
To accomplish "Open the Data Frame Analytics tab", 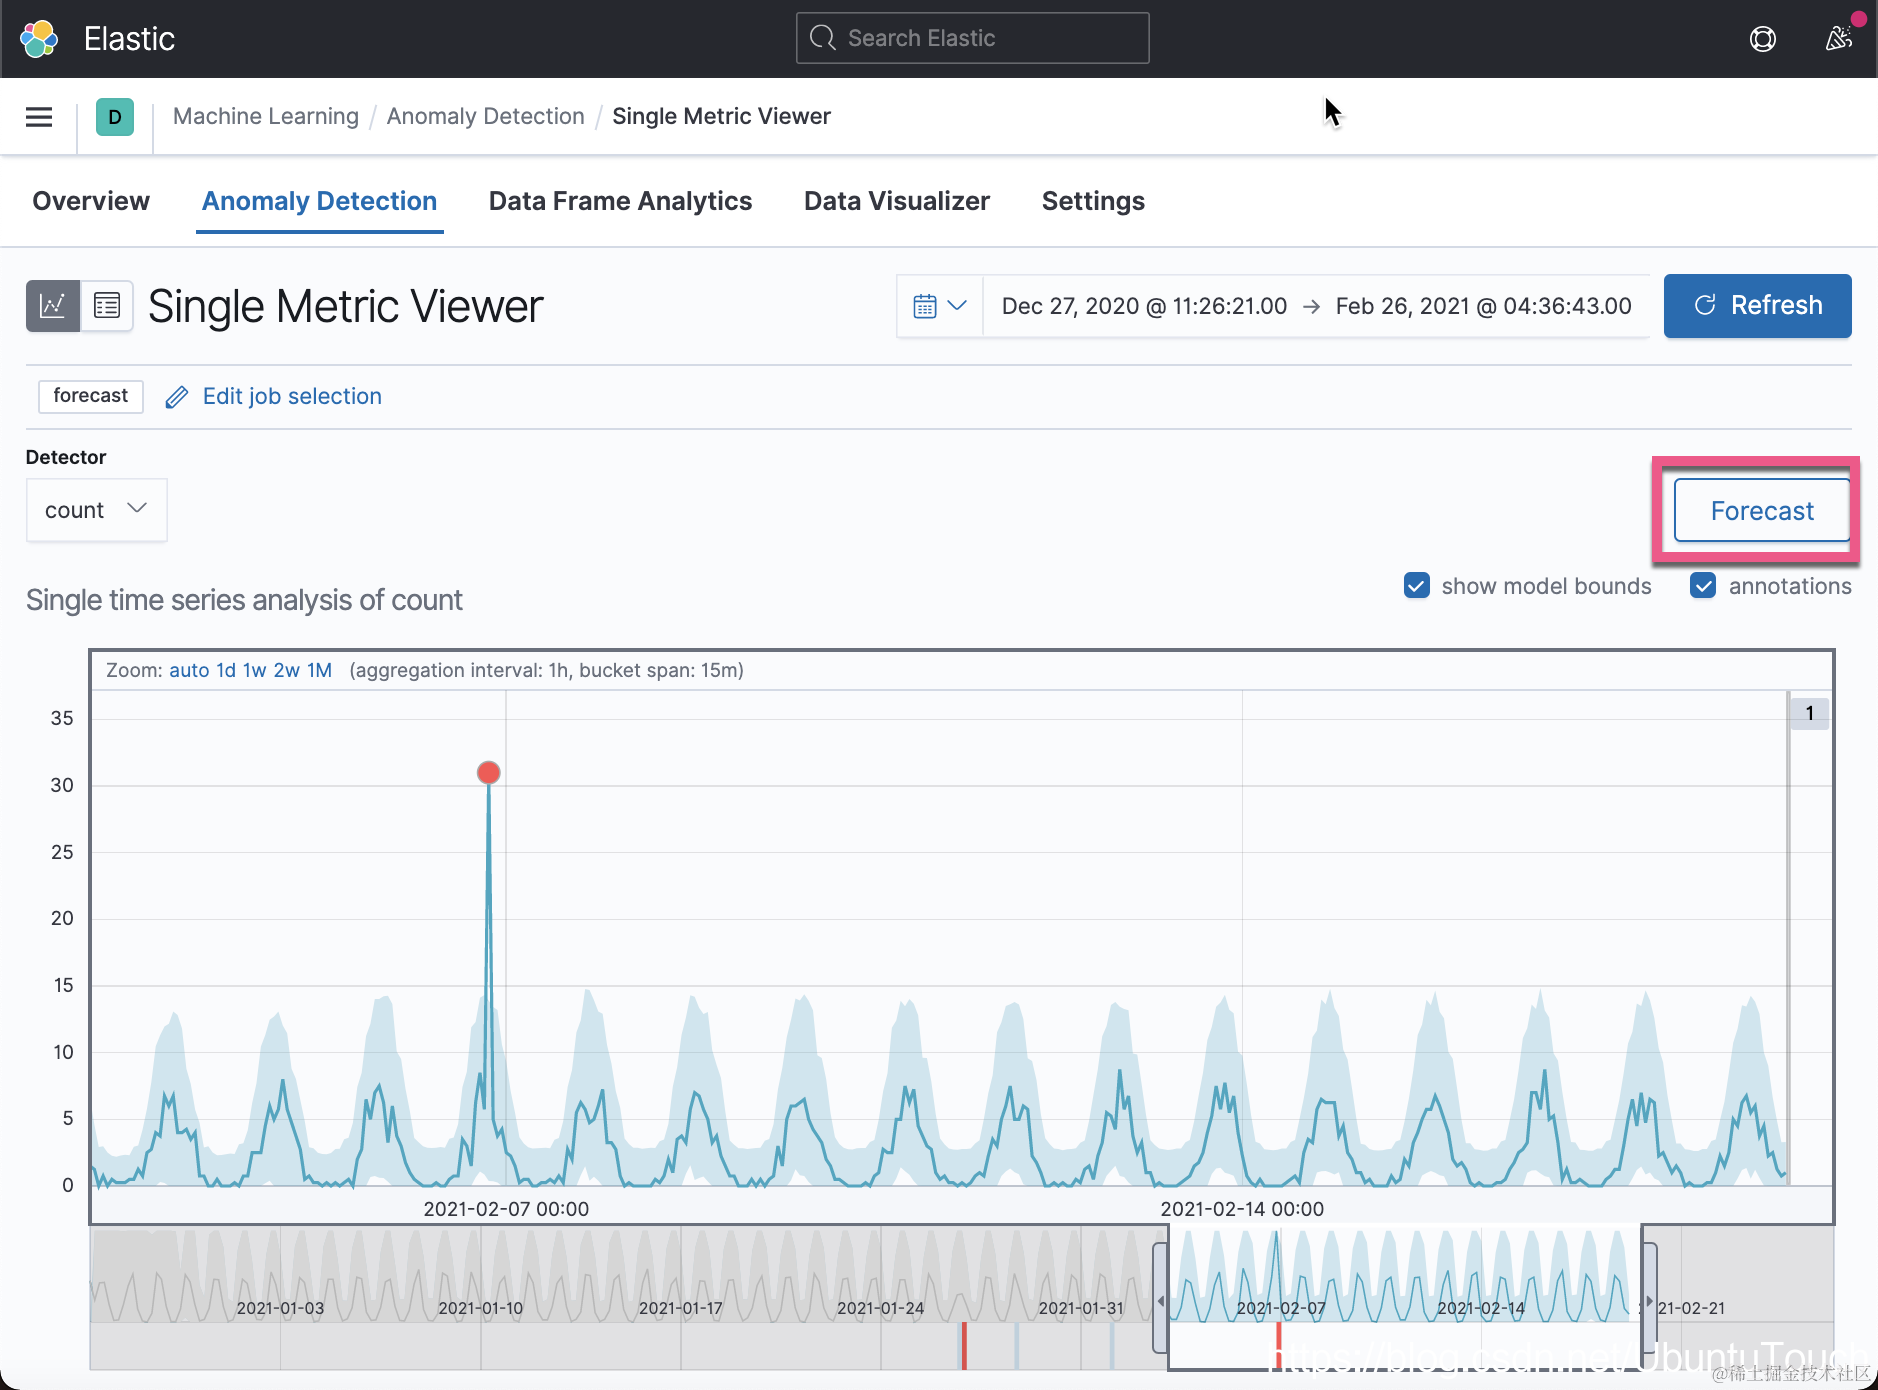I will [620, 201].
